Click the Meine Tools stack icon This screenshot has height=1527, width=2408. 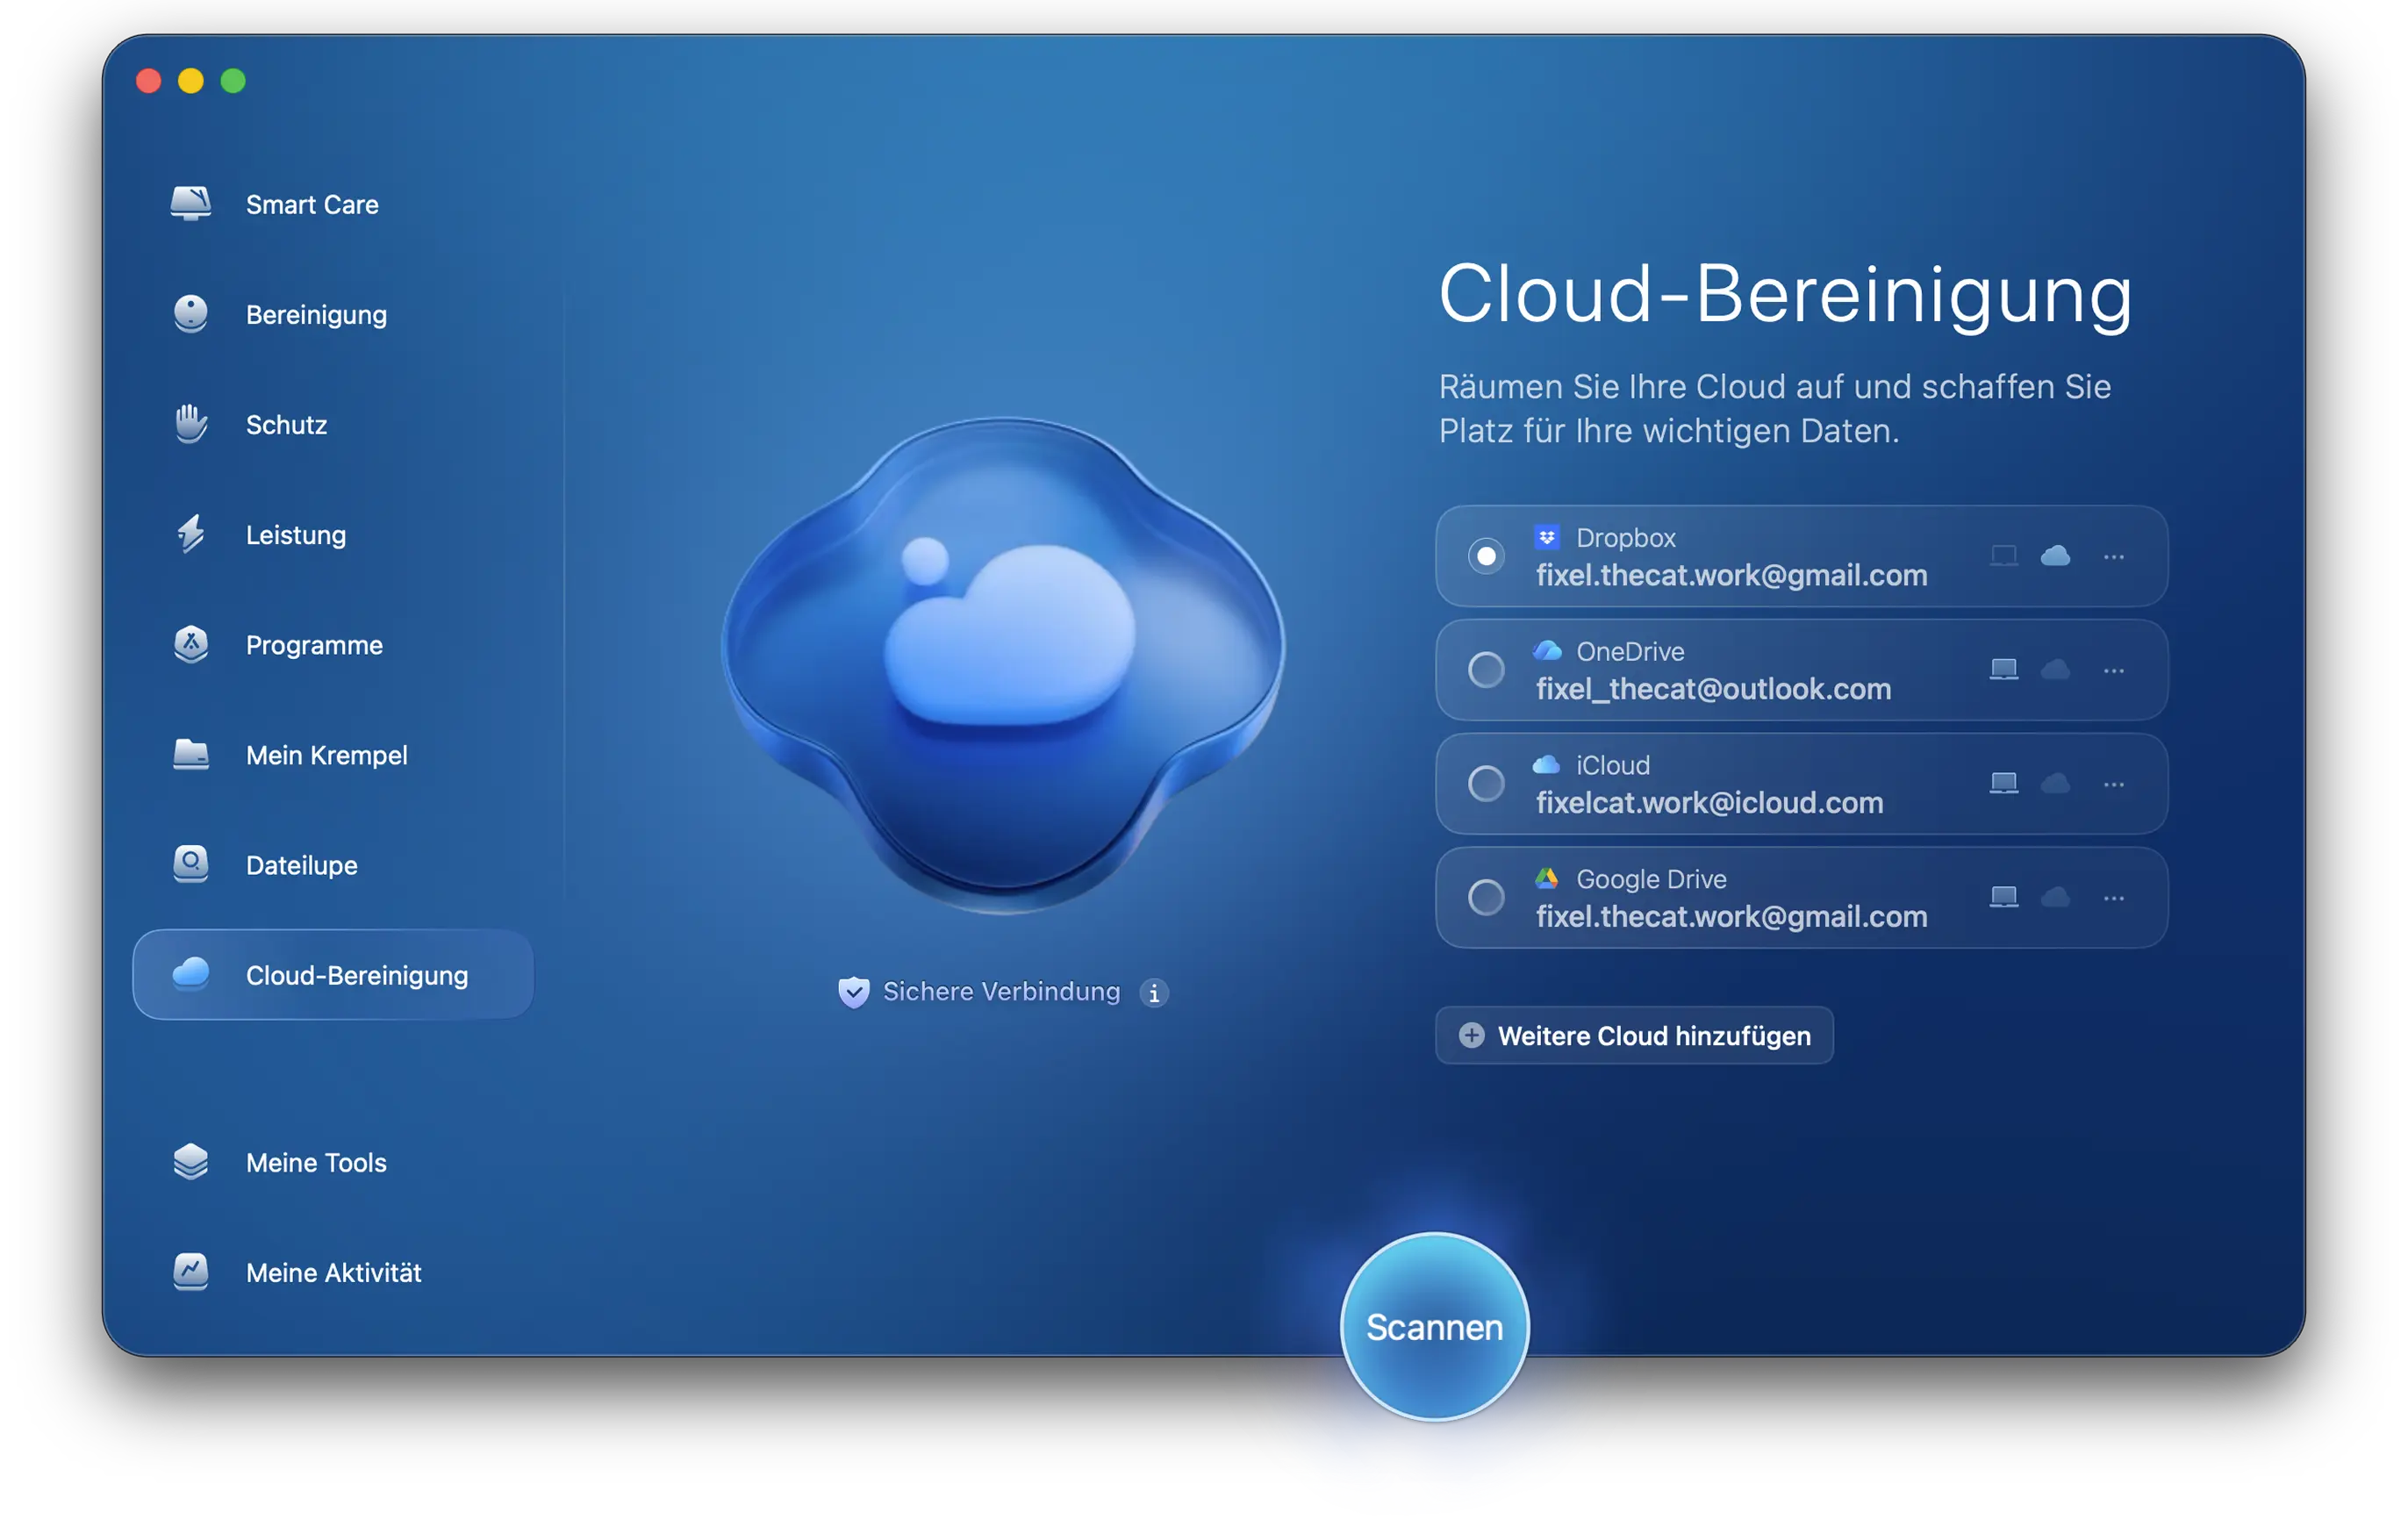[190, 1162]
